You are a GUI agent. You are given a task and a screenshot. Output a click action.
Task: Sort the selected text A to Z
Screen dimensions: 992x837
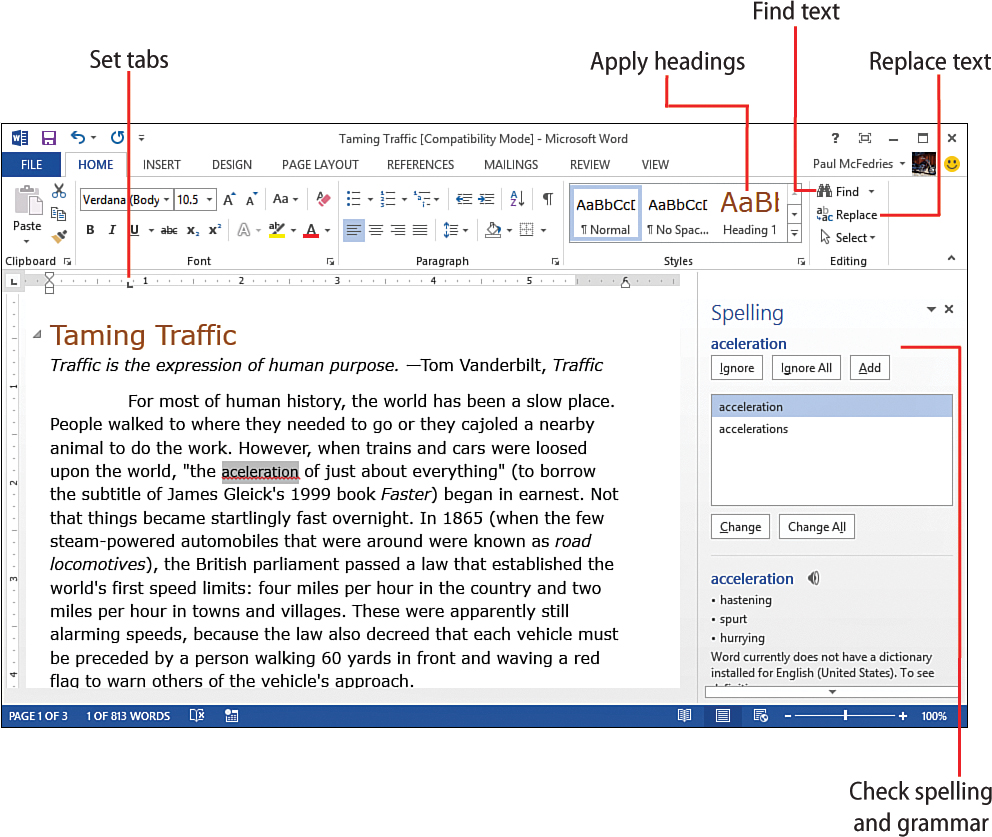click(x=517, y=199)
